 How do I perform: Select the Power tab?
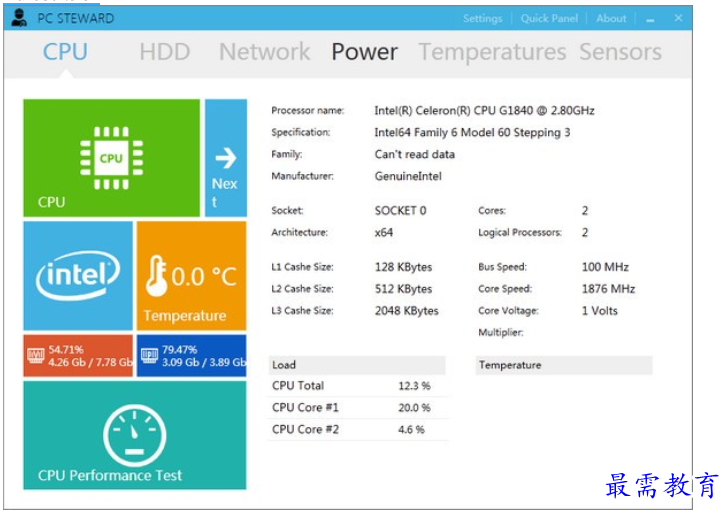(364, 51)
